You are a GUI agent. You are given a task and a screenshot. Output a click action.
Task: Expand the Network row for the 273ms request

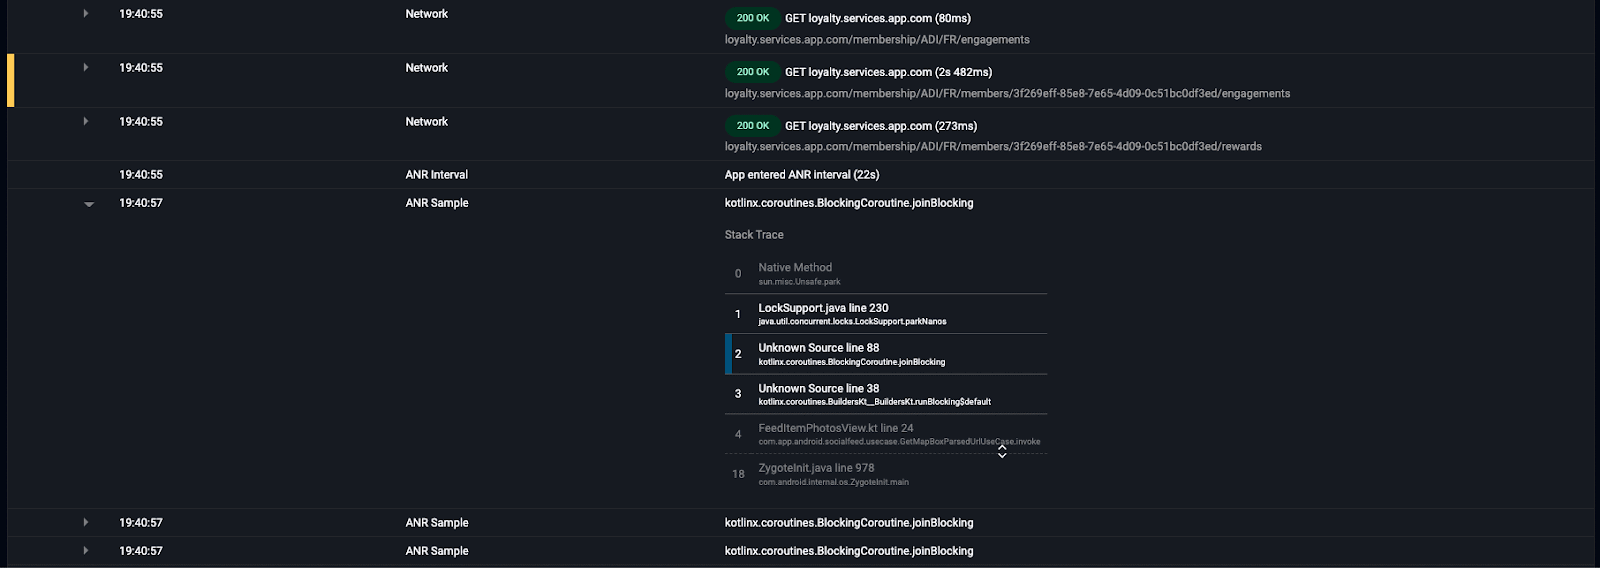86,122
